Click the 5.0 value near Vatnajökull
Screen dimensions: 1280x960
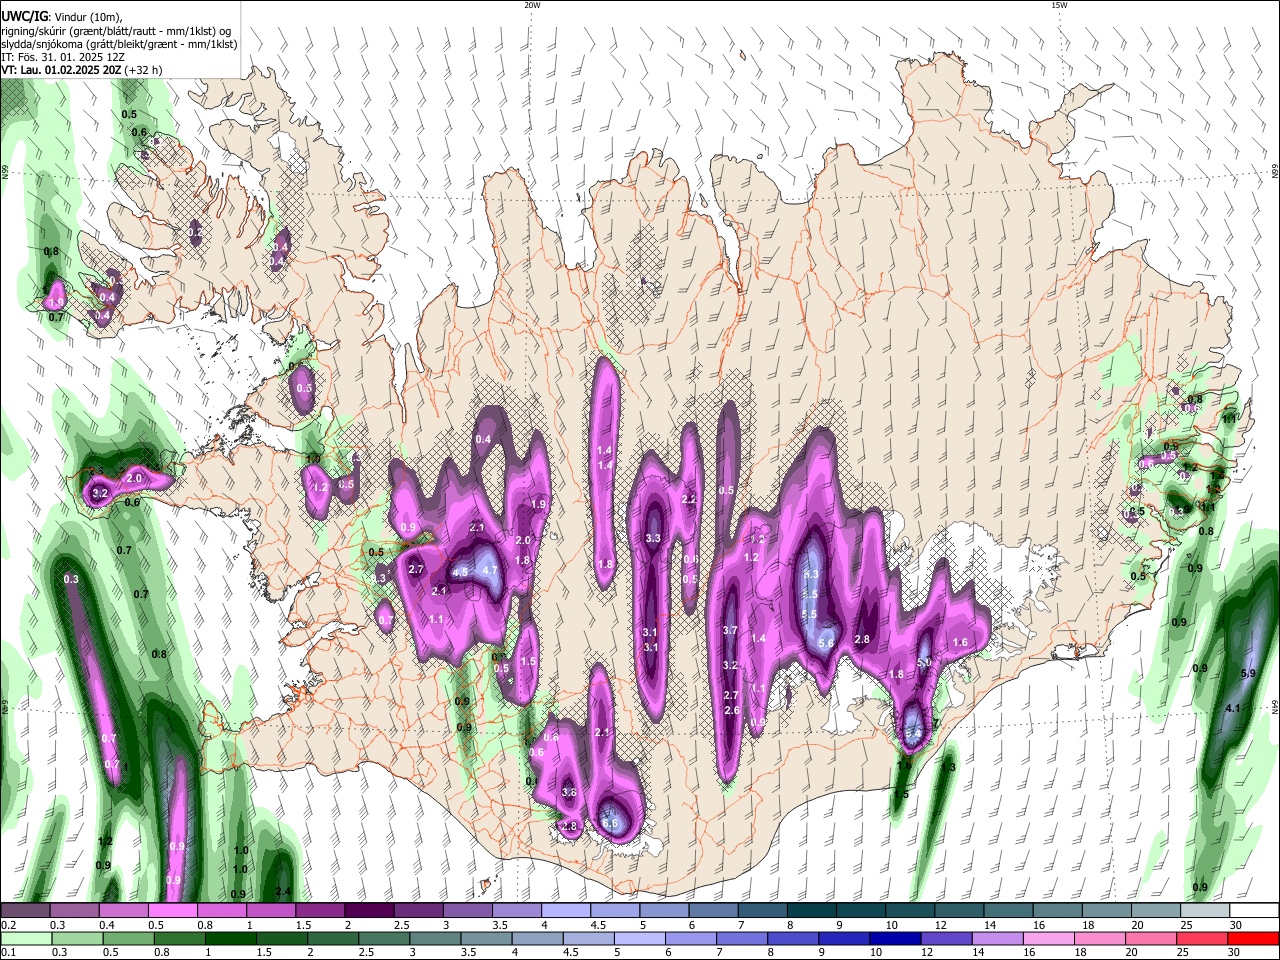pyautogui.click(x=924, y=662)
